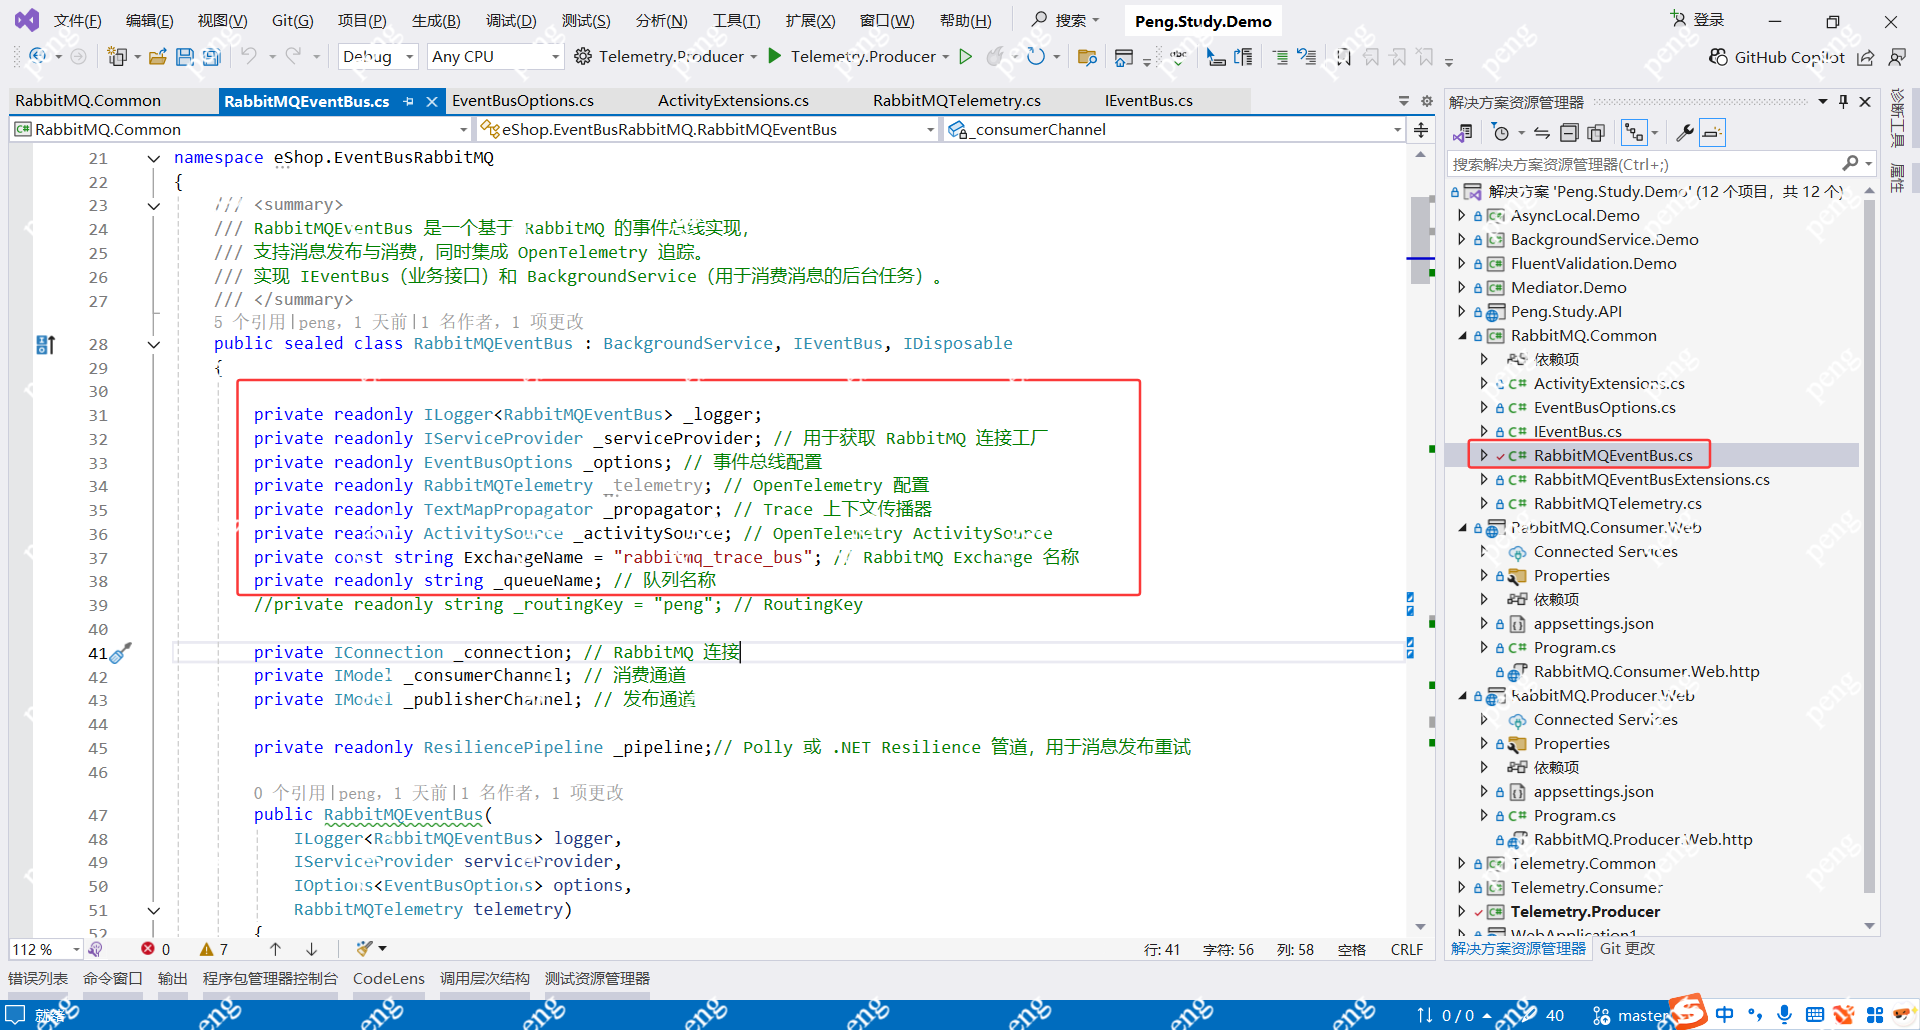Click the Solution Explorer vertical scrollbar
Viewport: 1920px width, 1030px height.
pyautogui.click(x=1869, y=545)
